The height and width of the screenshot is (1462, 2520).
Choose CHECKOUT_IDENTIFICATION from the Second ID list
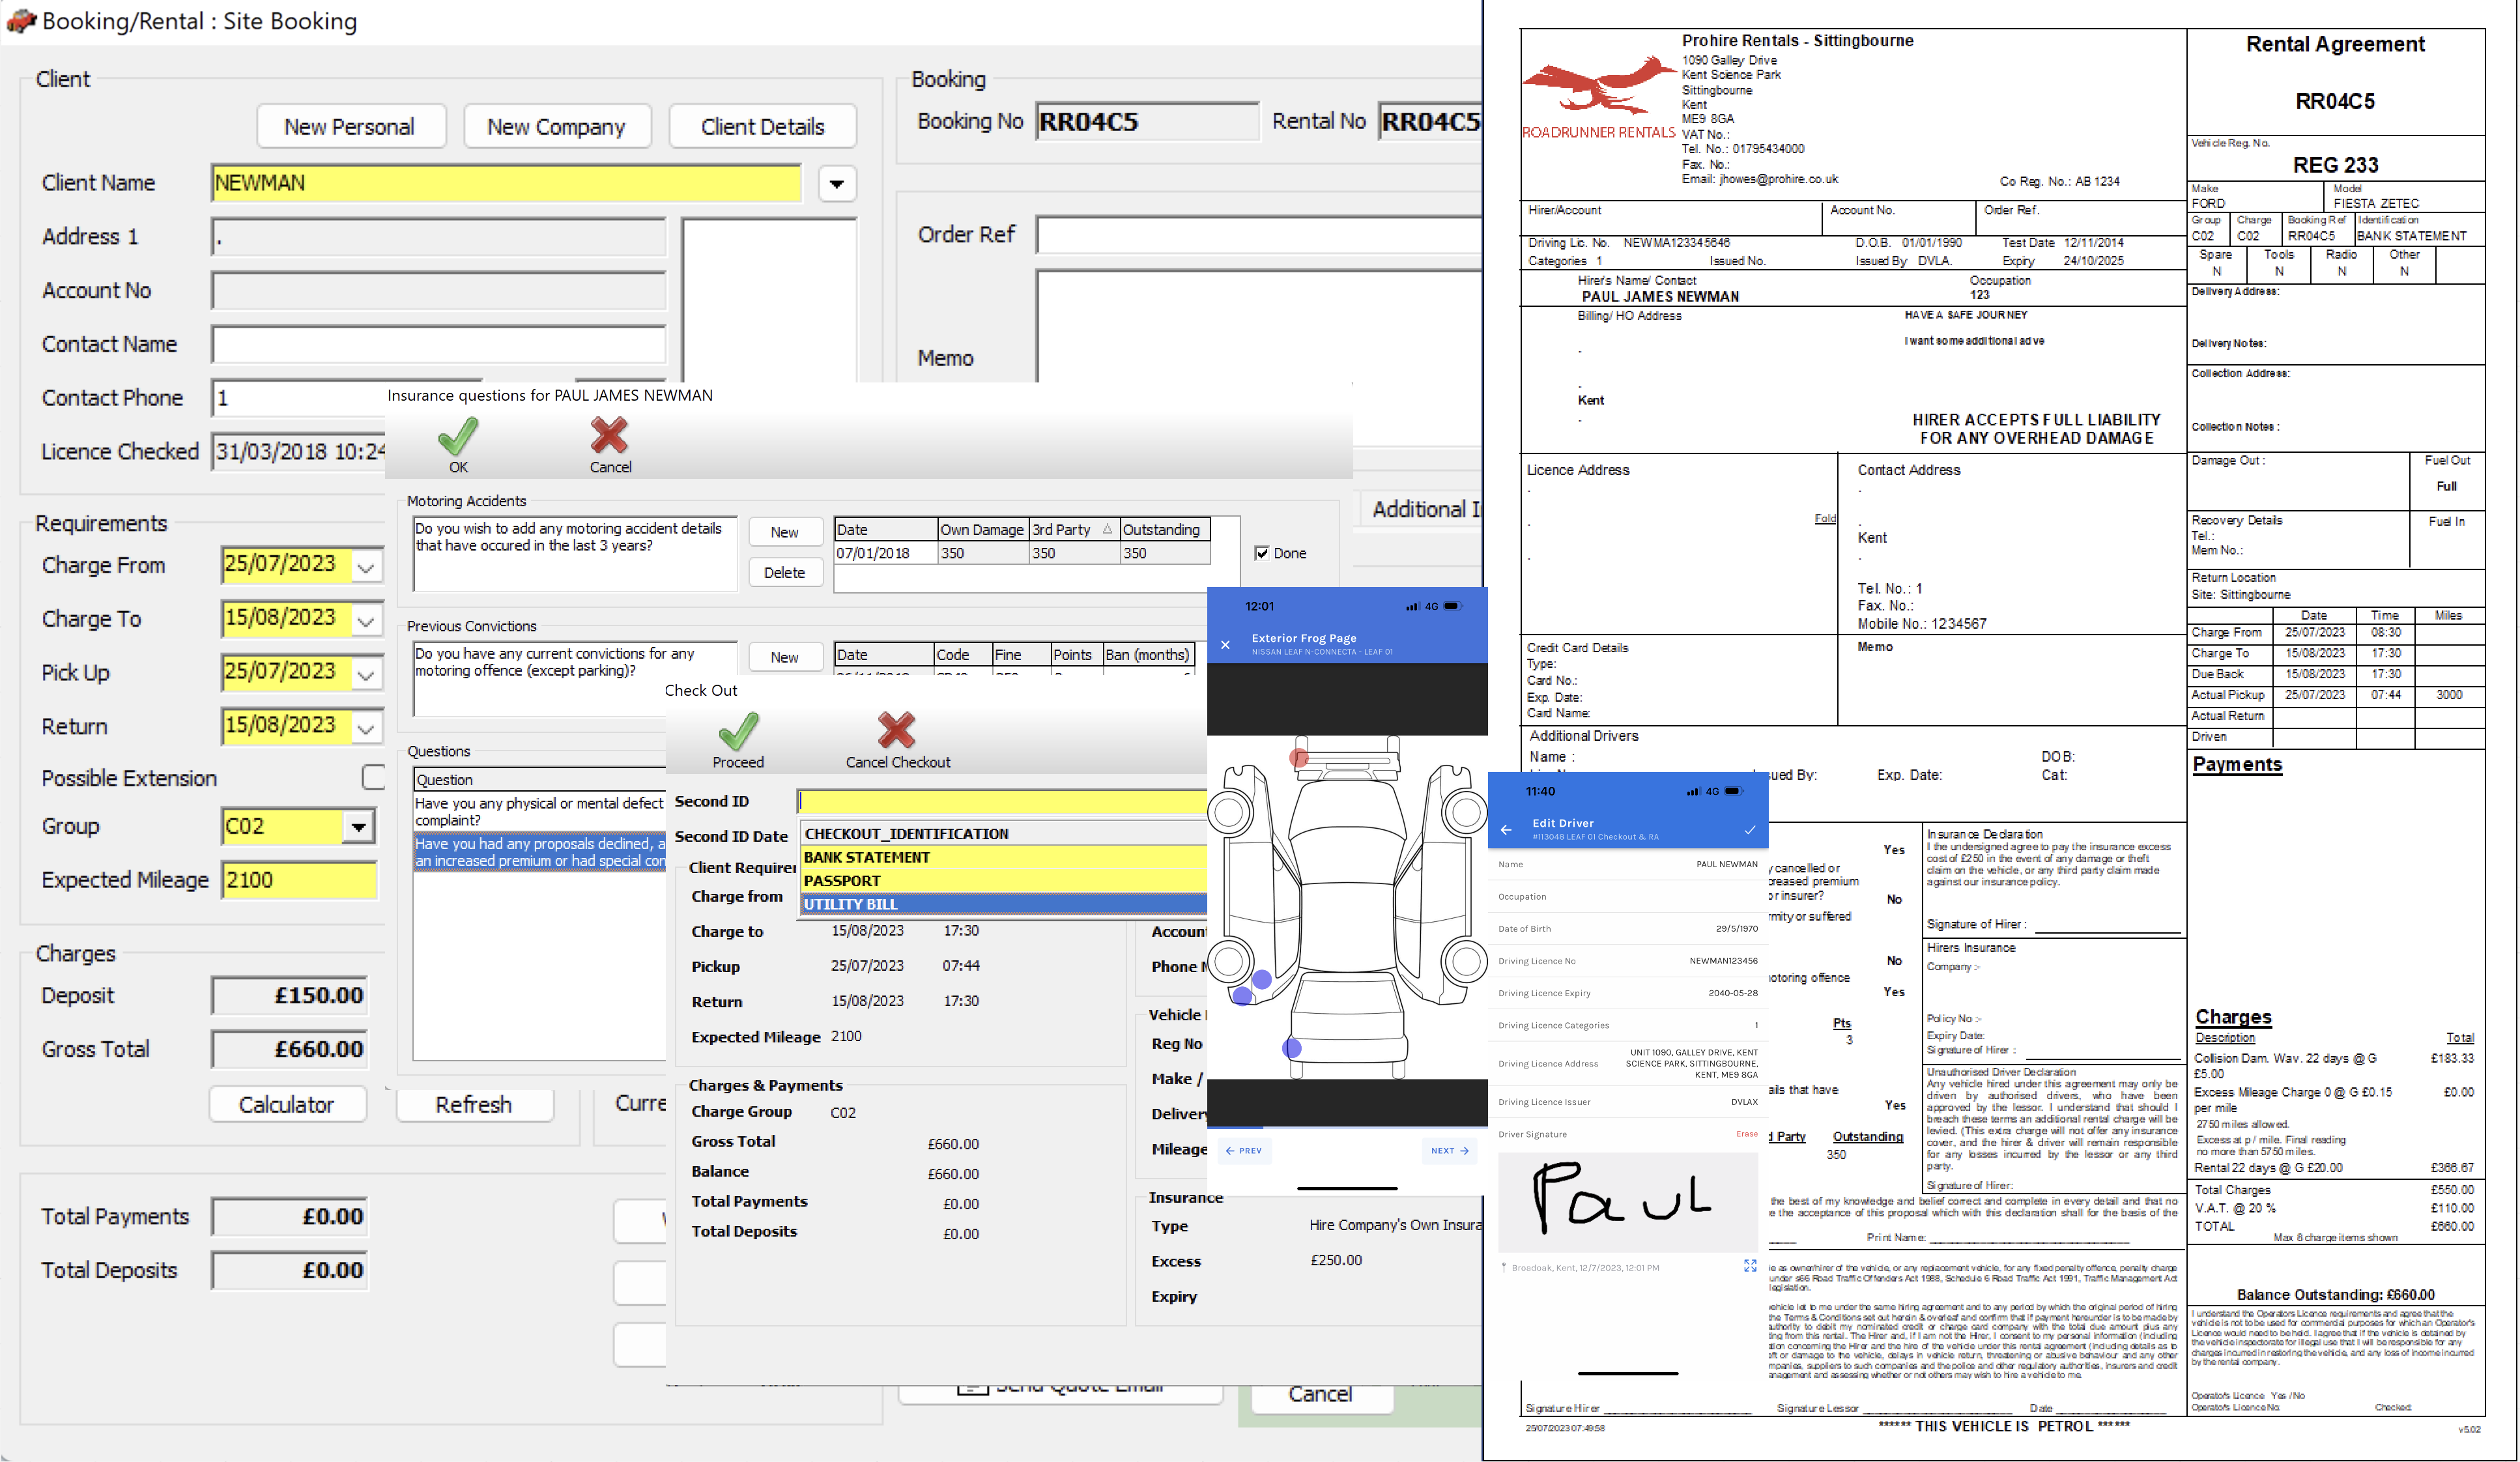(x=1004, y=833)
